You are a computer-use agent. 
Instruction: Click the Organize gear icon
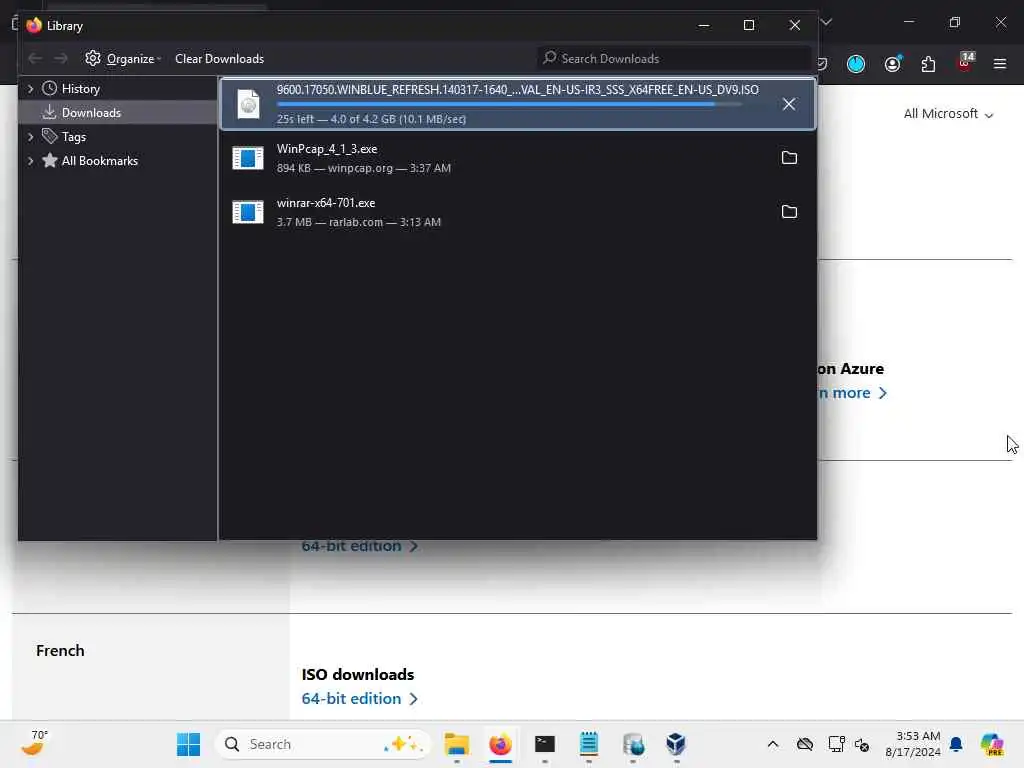[93, 58]
